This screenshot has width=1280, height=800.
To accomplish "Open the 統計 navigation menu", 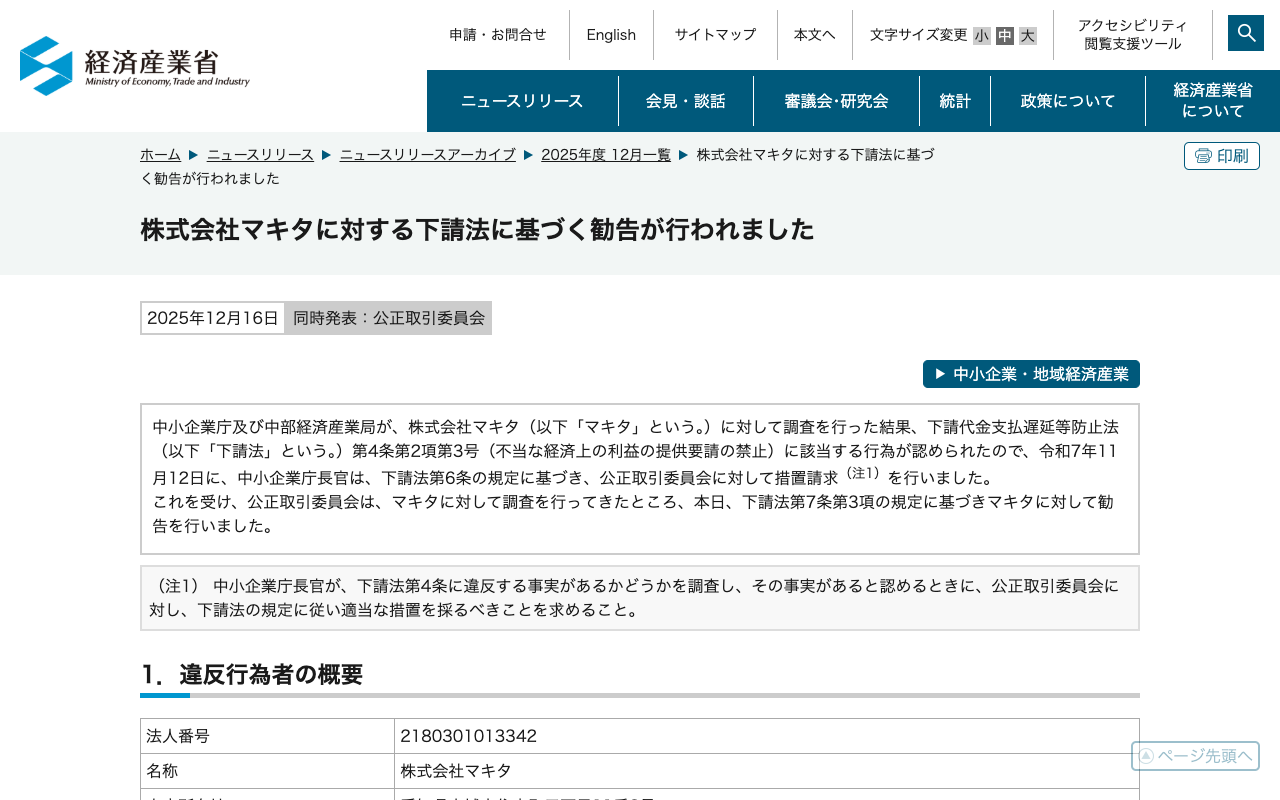I will (x=955, y=101).
